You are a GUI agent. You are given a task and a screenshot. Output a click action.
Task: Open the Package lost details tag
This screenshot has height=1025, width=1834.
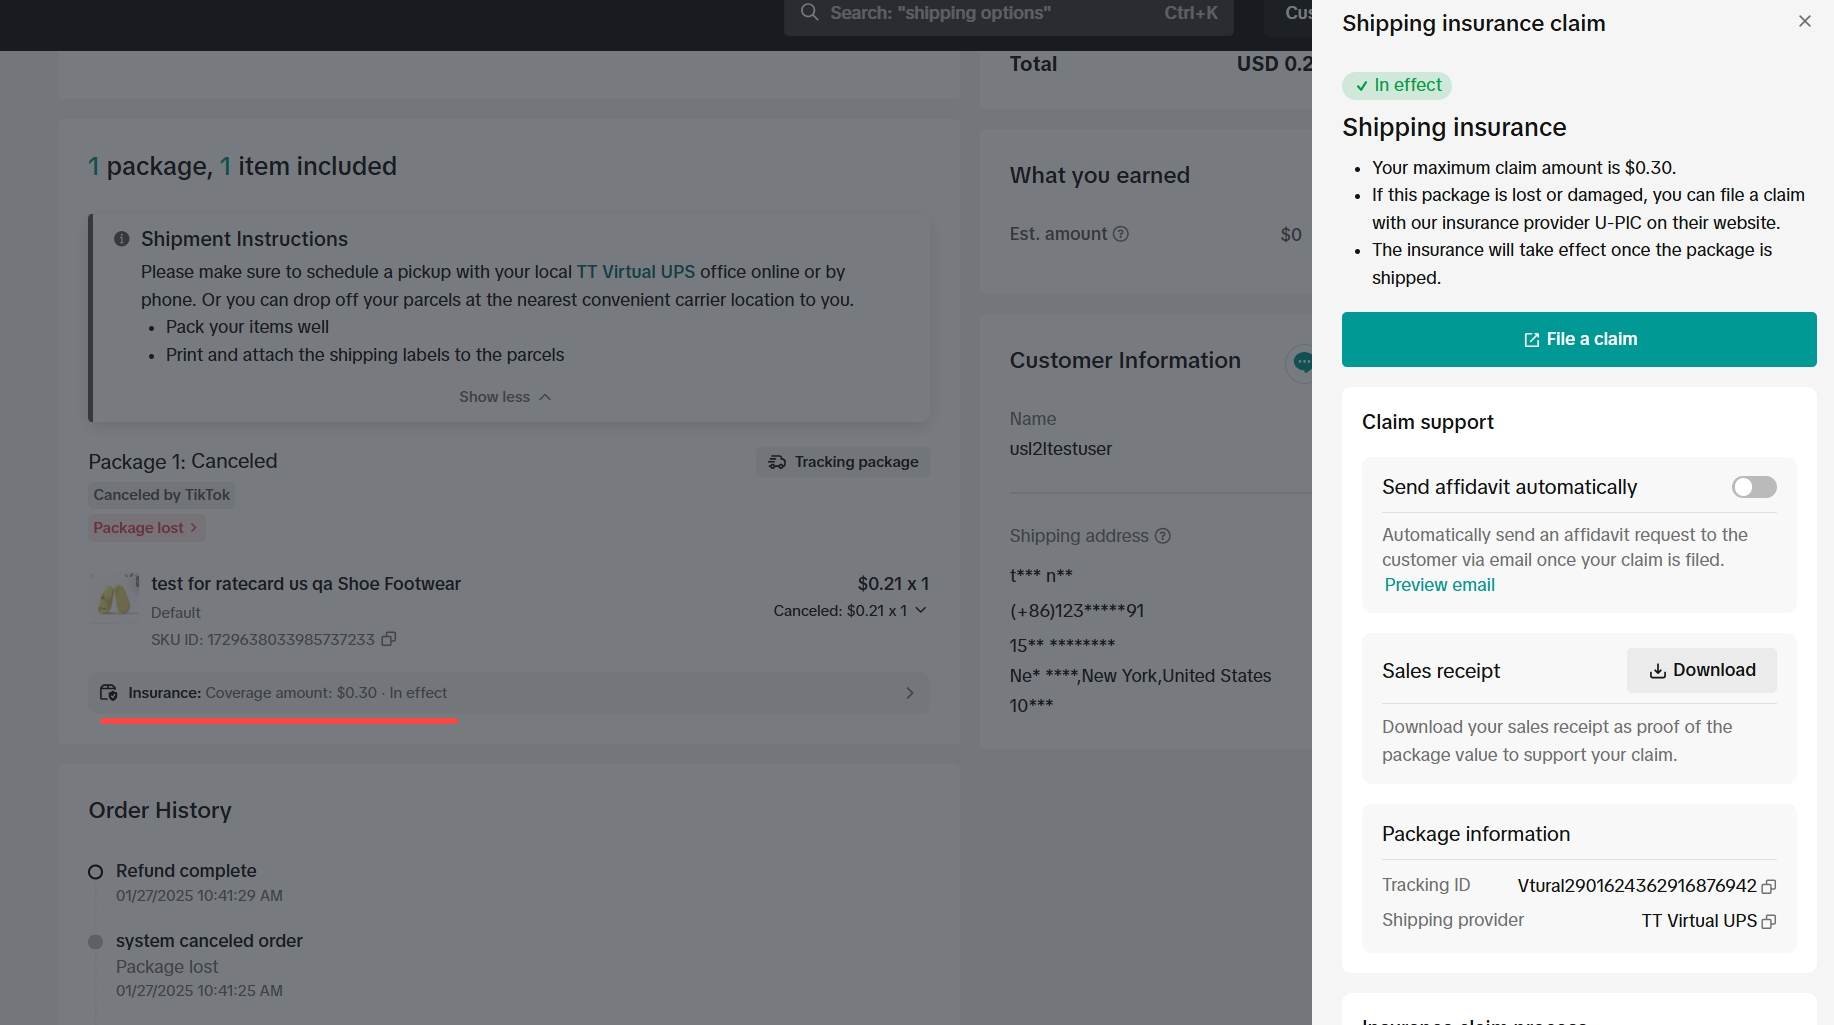pyautogui.click(x=146, y=528)
